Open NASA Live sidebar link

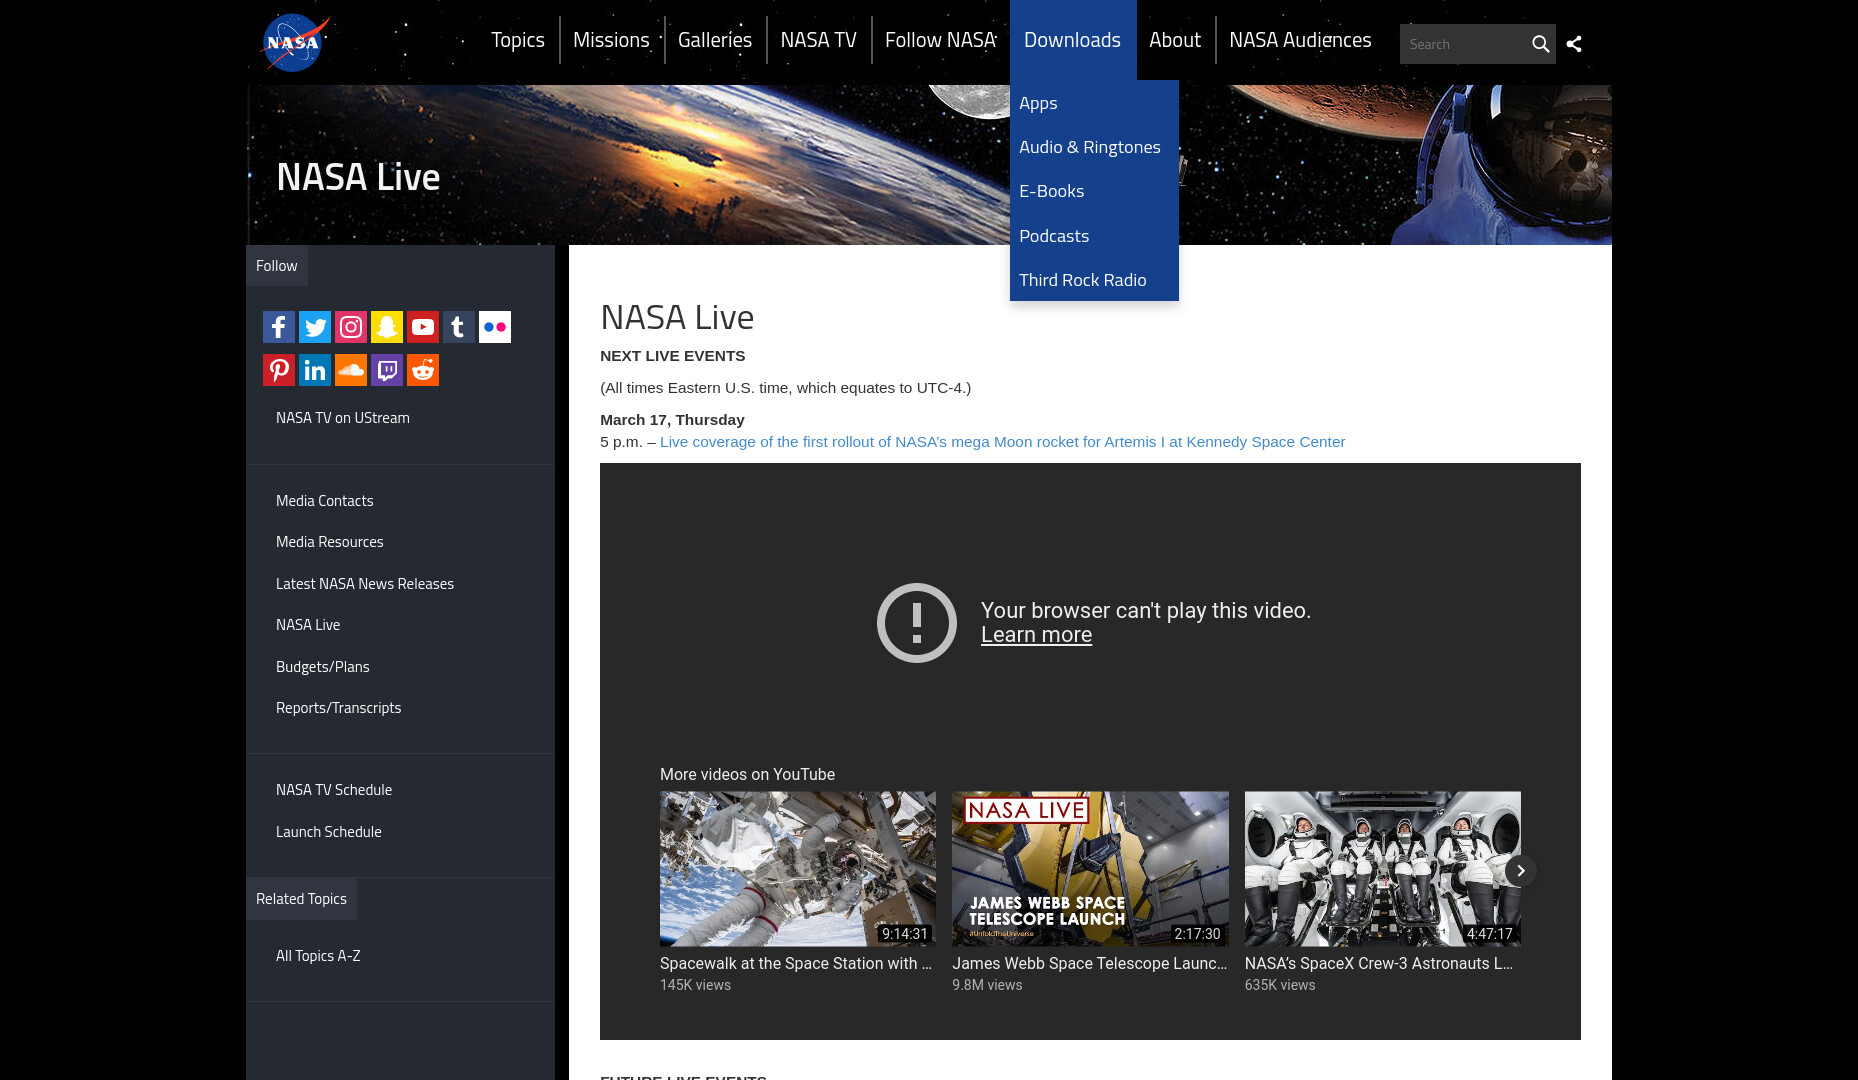308,625
